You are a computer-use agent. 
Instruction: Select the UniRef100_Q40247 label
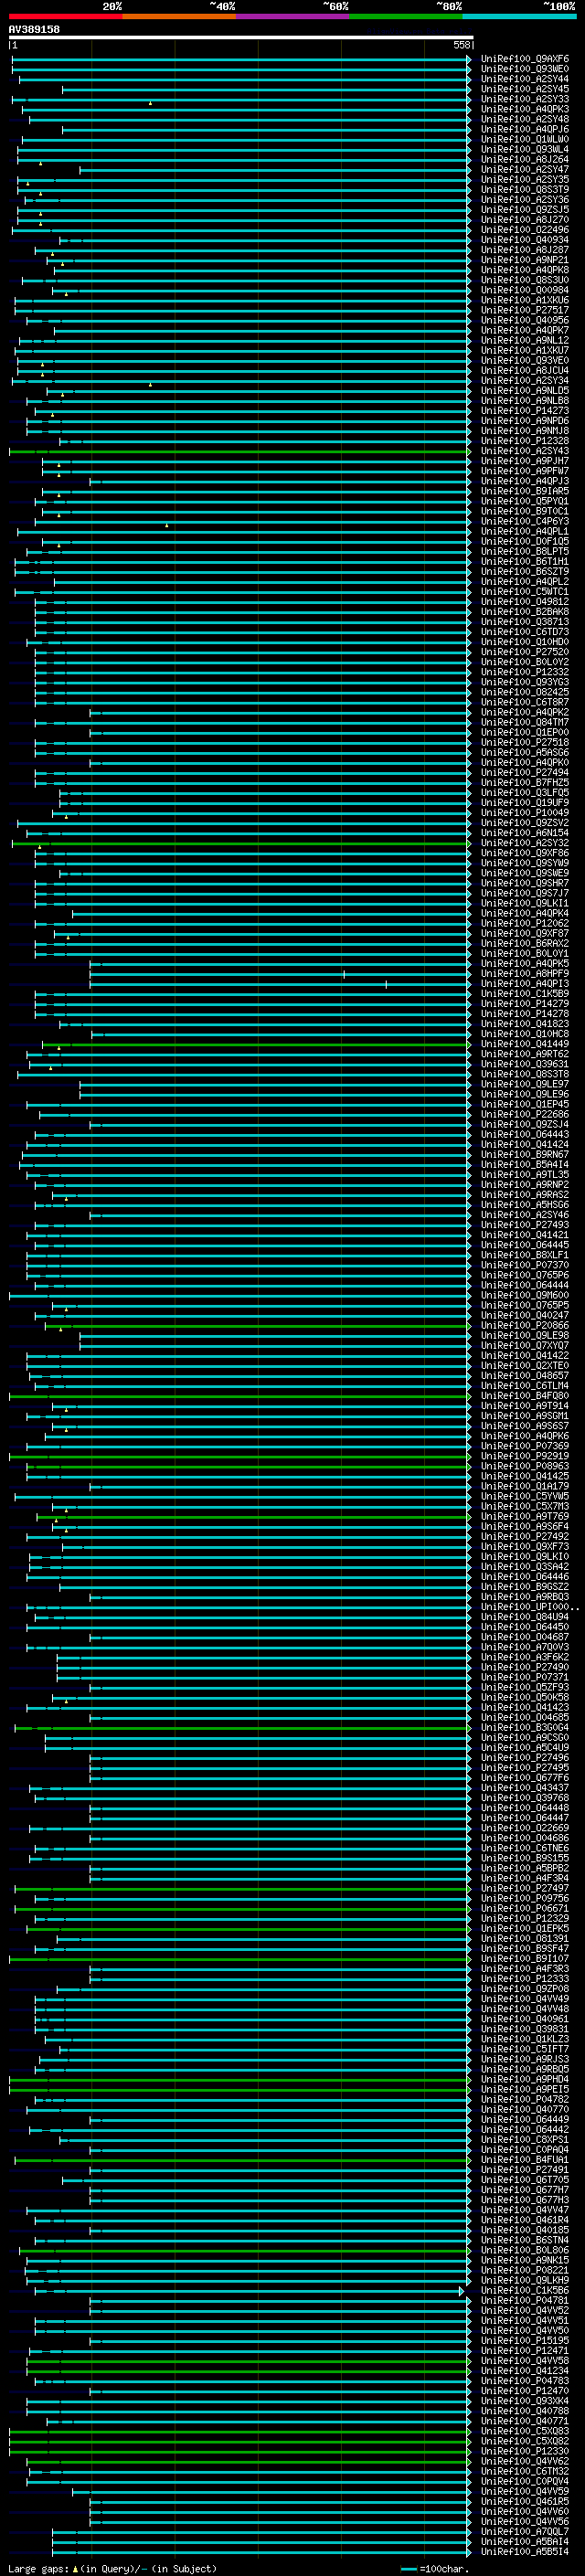coord(524,1315)
